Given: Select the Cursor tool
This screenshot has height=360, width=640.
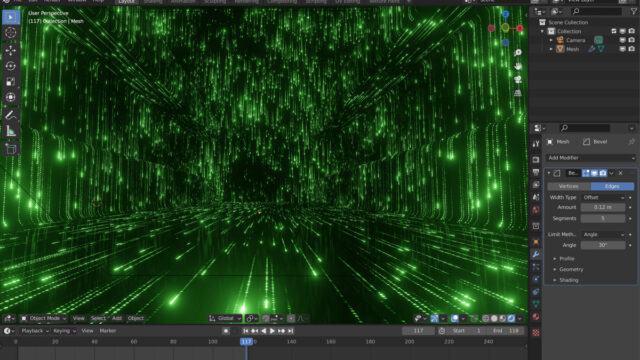Looking at the screenshot, I should pos(11,33).
